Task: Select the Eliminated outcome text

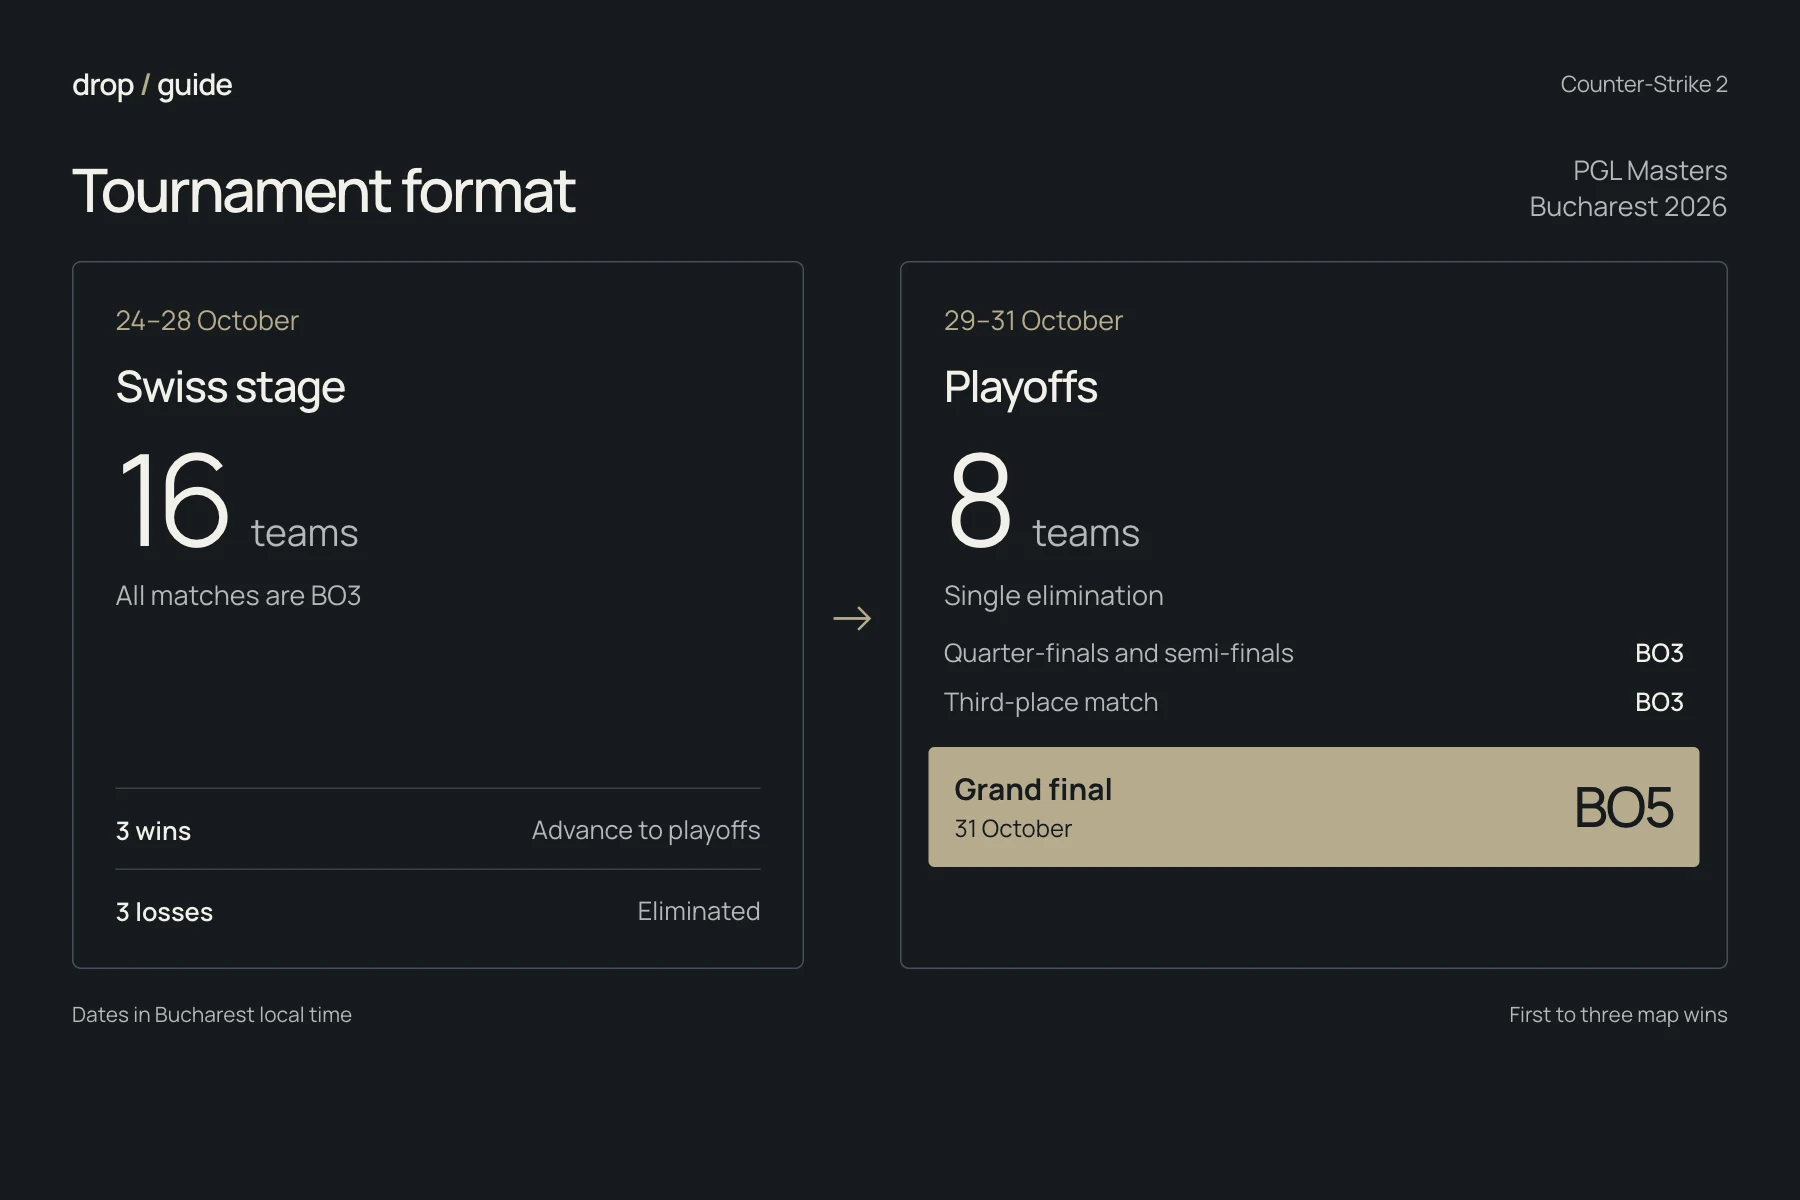Action: click(x=699, y=911)
